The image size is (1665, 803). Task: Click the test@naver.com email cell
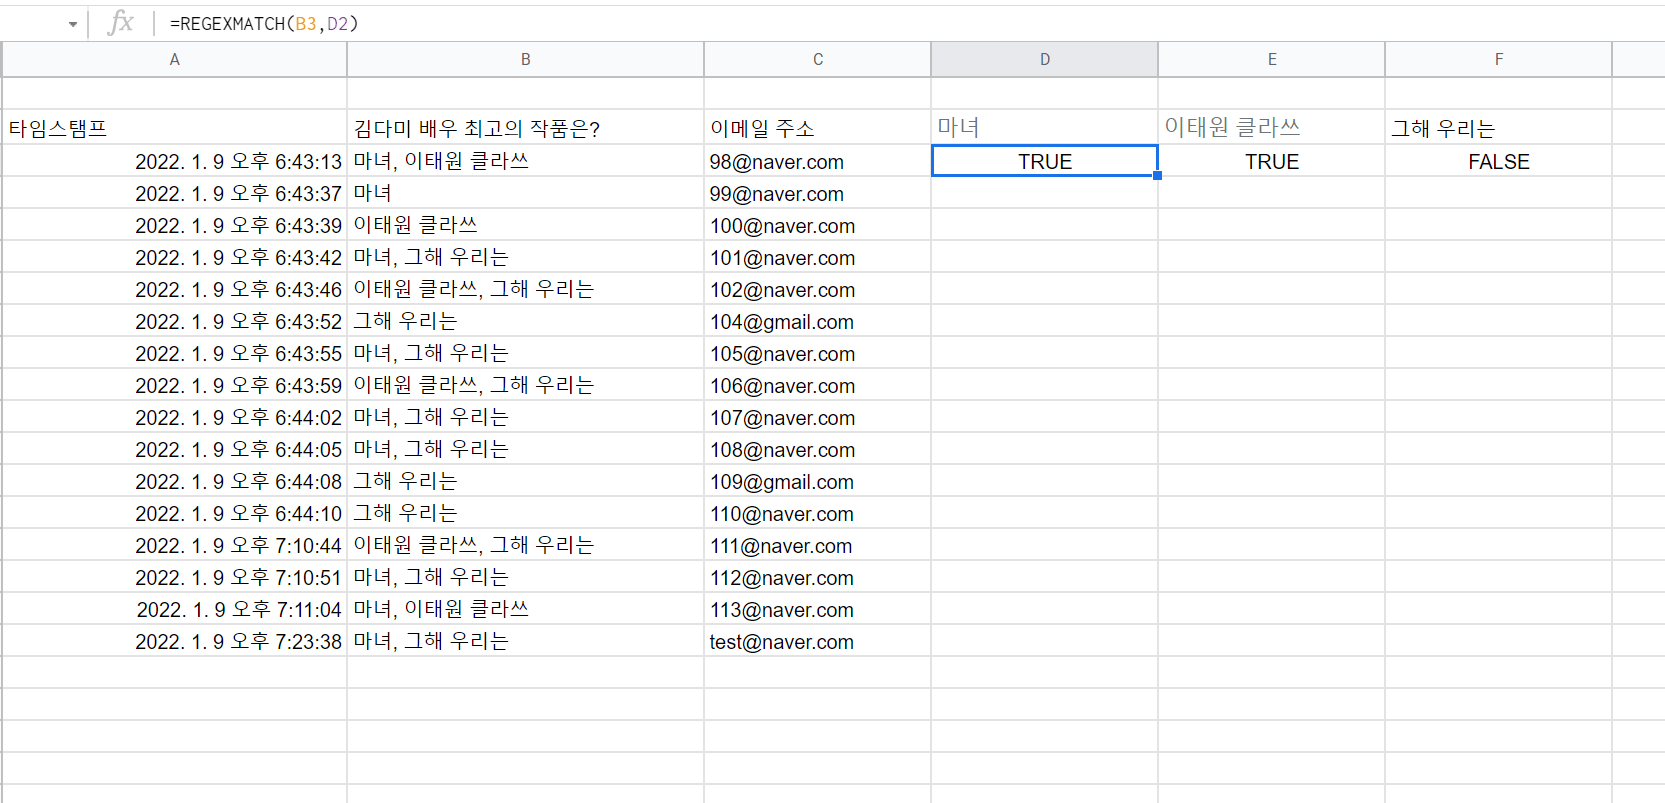pyautogui.click(x=817, y=641)
